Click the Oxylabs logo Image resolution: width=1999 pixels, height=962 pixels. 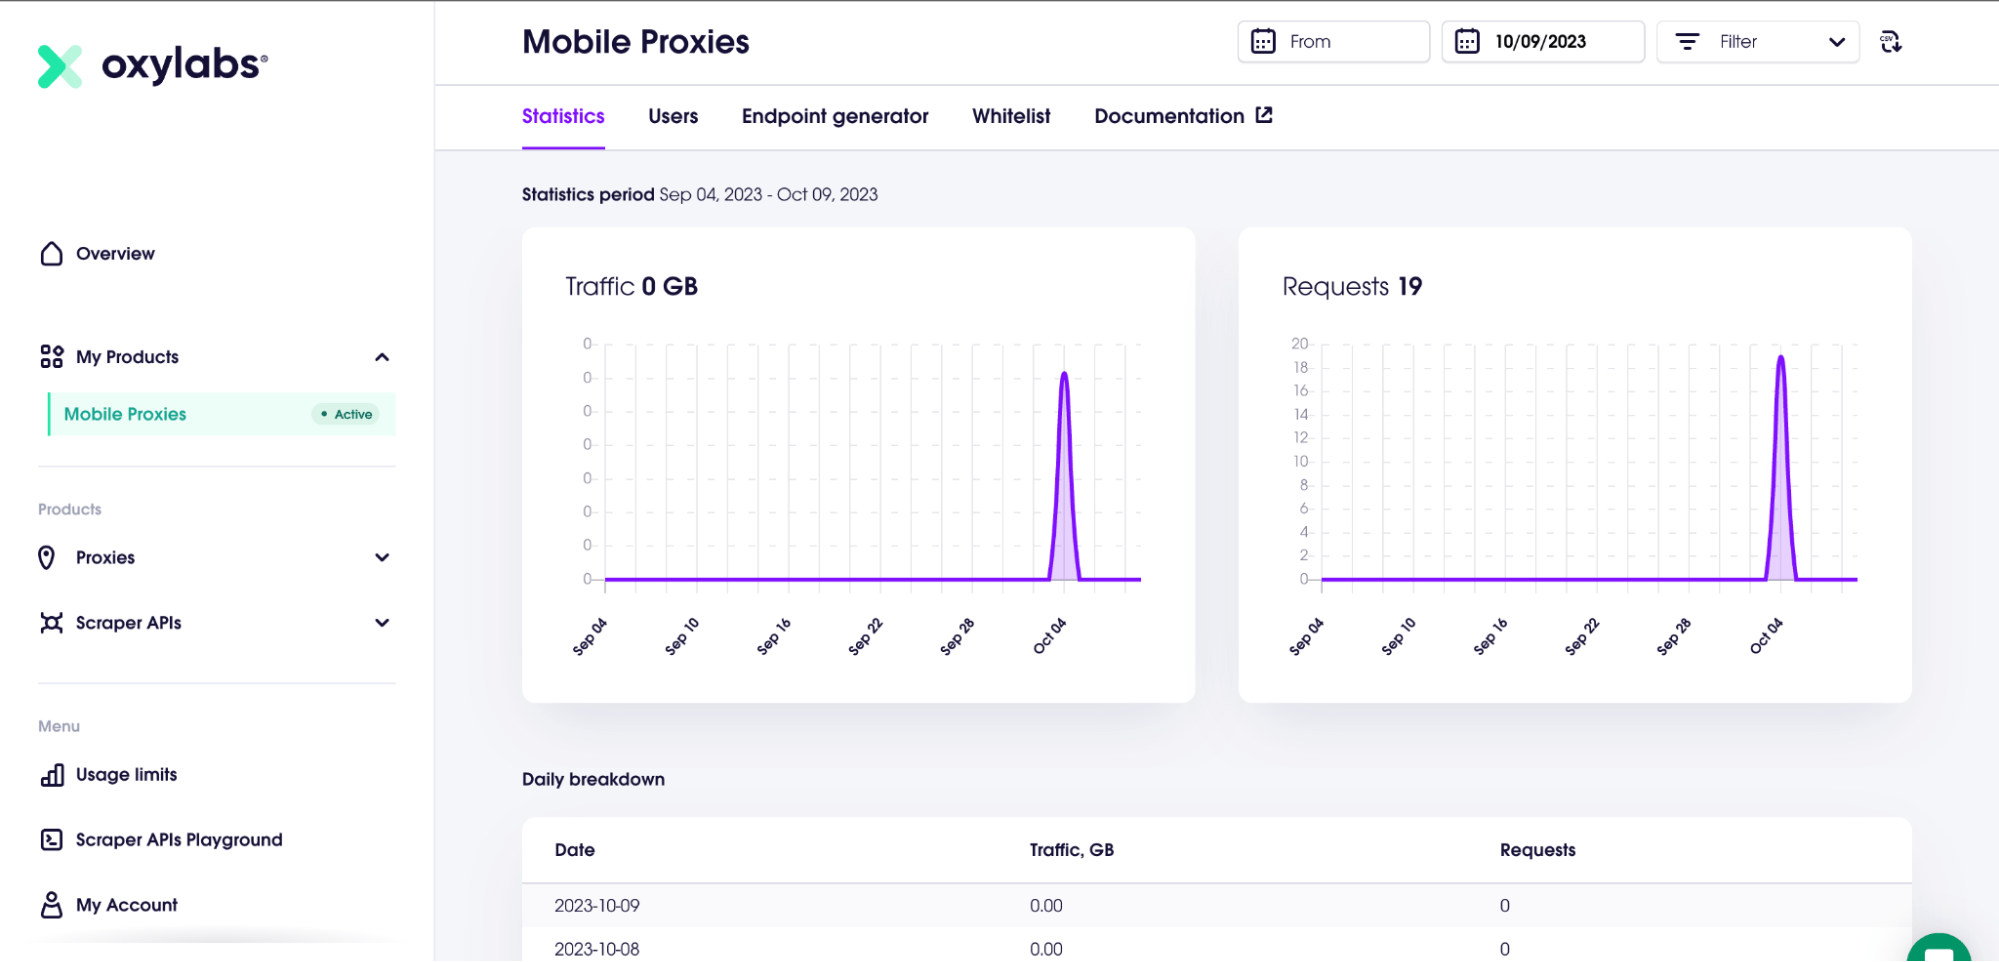[152, 66]
